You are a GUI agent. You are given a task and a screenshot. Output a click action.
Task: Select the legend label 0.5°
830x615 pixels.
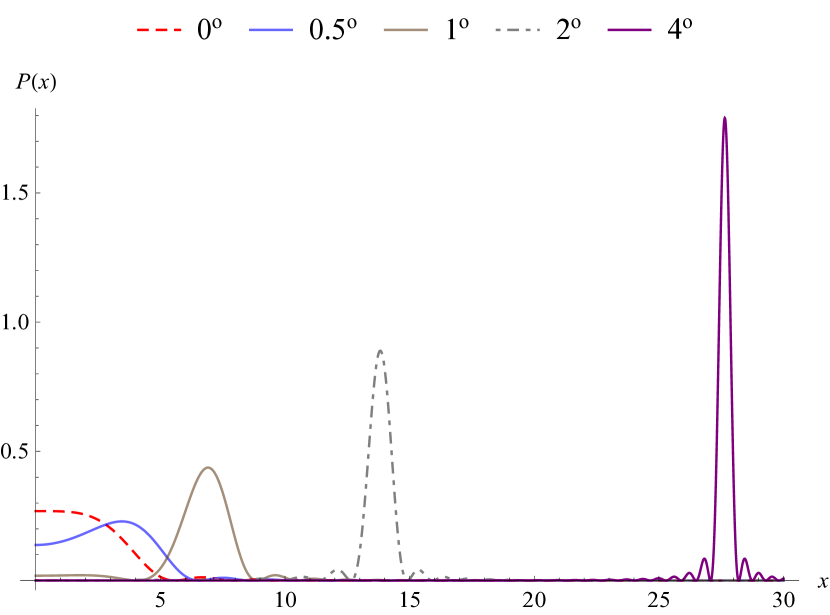coord(333,30)
